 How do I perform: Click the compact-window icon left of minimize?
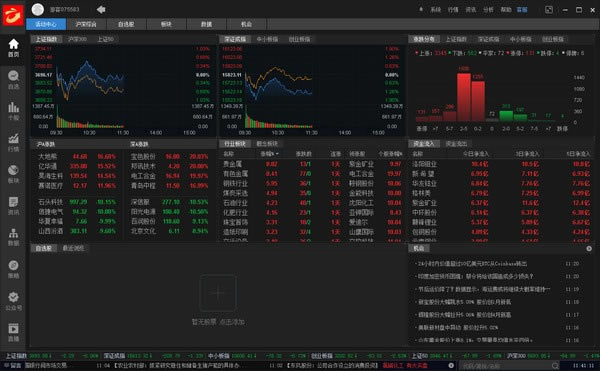click(549, 10)
